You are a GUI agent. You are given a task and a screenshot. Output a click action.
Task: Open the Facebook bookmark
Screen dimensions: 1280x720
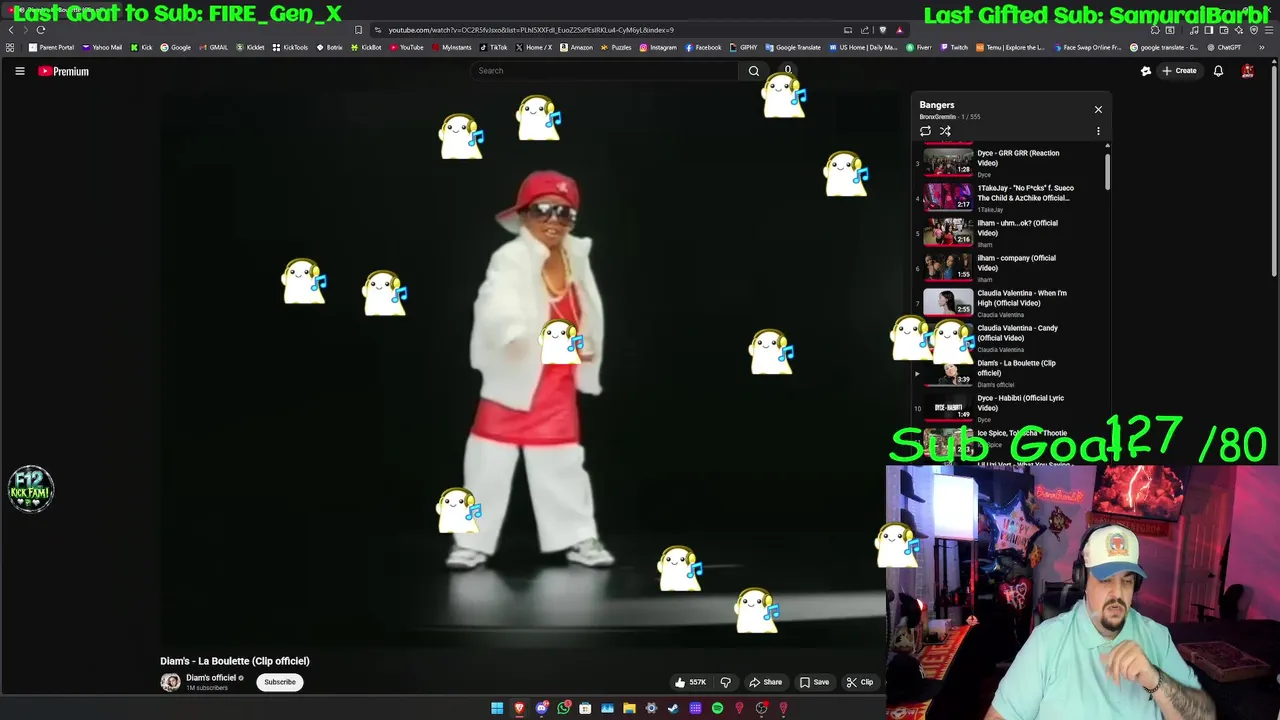click(x=703, y=47)
